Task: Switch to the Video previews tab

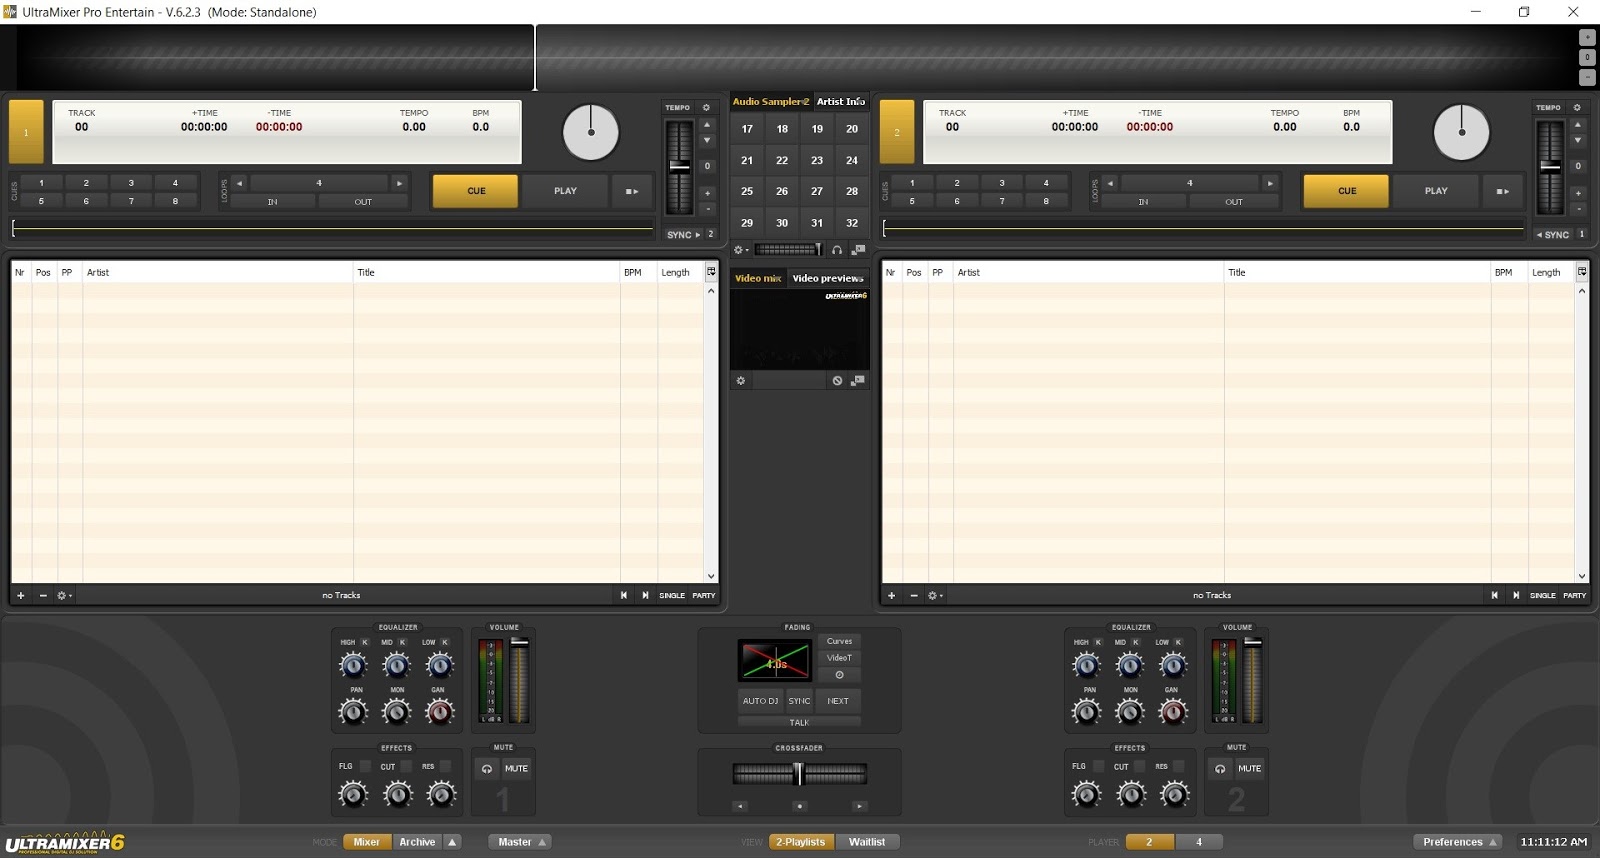Action: point(828,278)
